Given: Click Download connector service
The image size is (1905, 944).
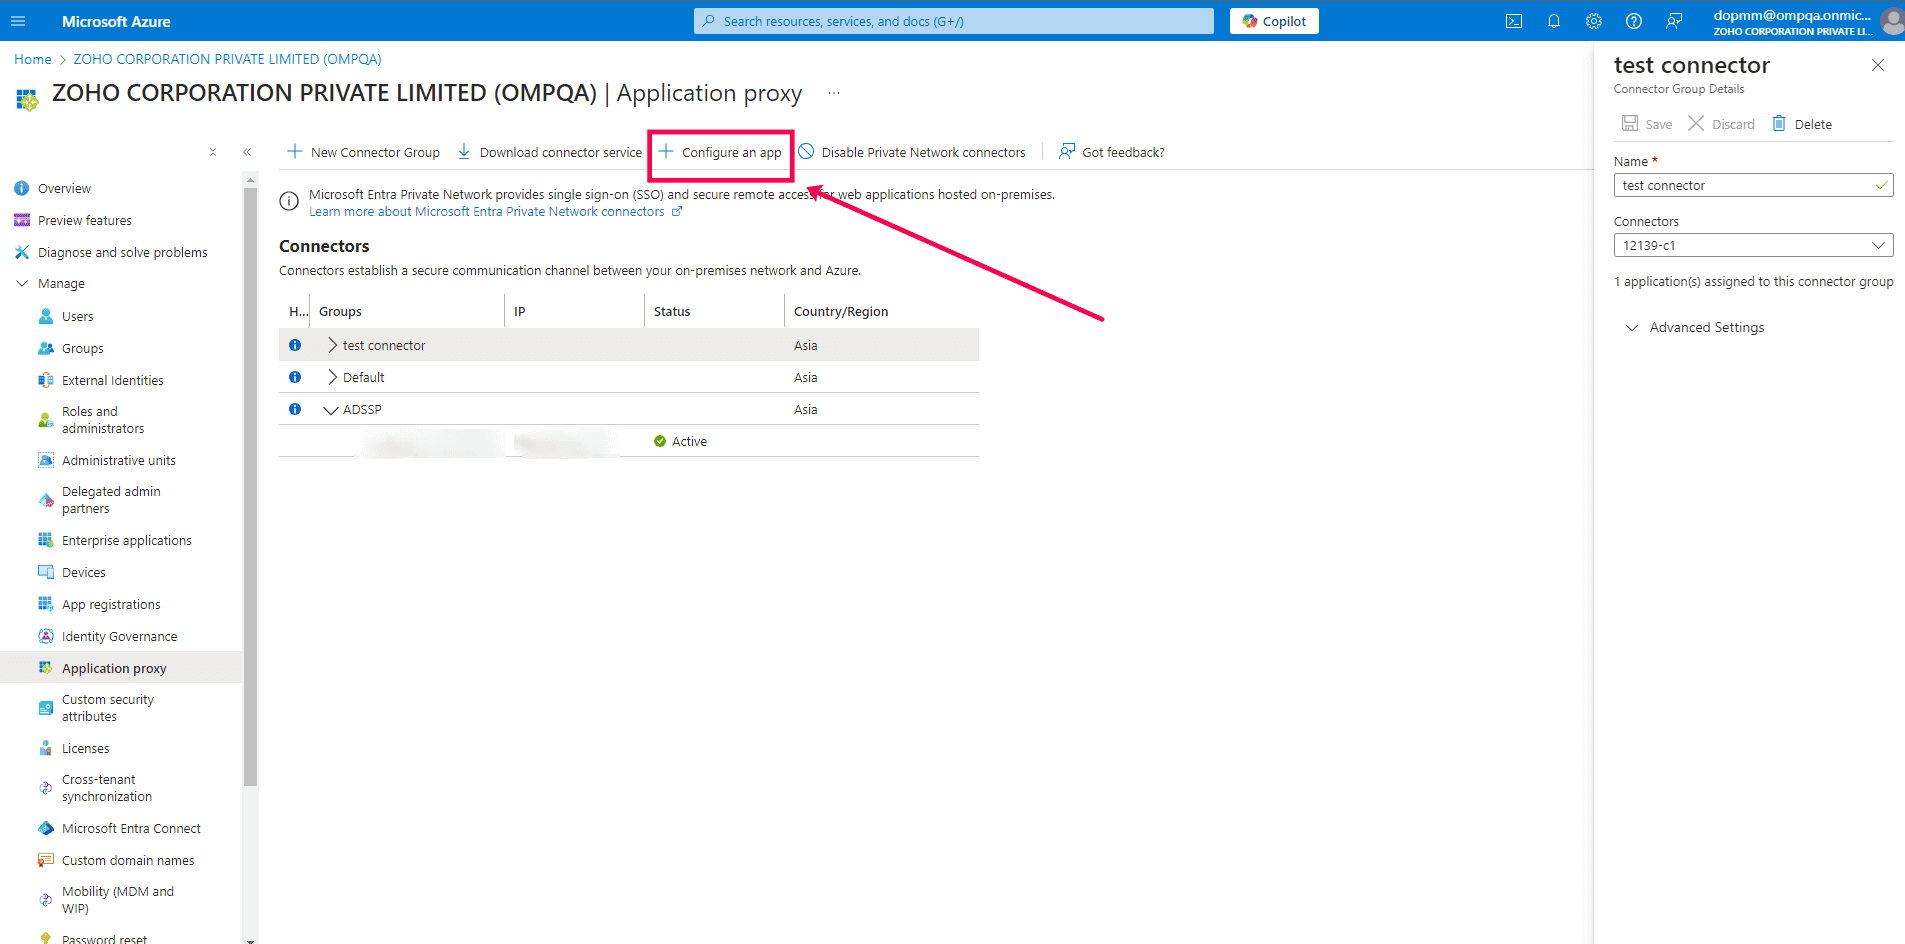Looking at the screenshot, I should tap(550, 152).
